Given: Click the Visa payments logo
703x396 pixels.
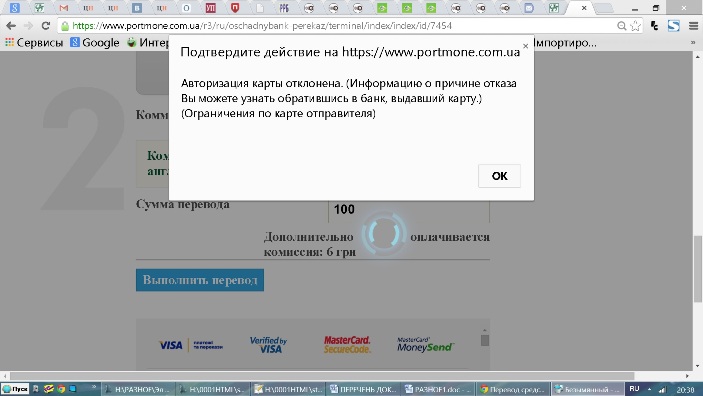Looking at the screenshot, I should pos(191,345).
